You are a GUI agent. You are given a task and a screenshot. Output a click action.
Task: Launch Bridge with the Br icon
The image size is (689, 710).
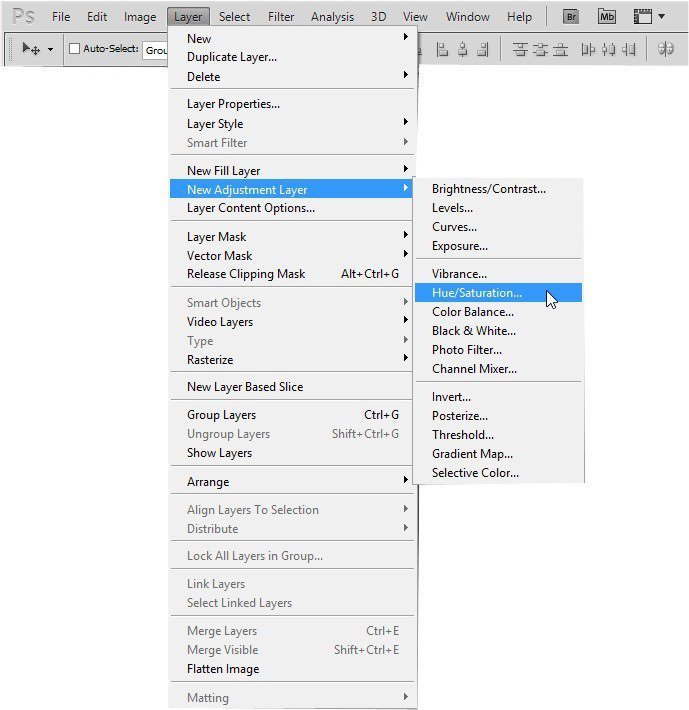(x=571, y=17)
